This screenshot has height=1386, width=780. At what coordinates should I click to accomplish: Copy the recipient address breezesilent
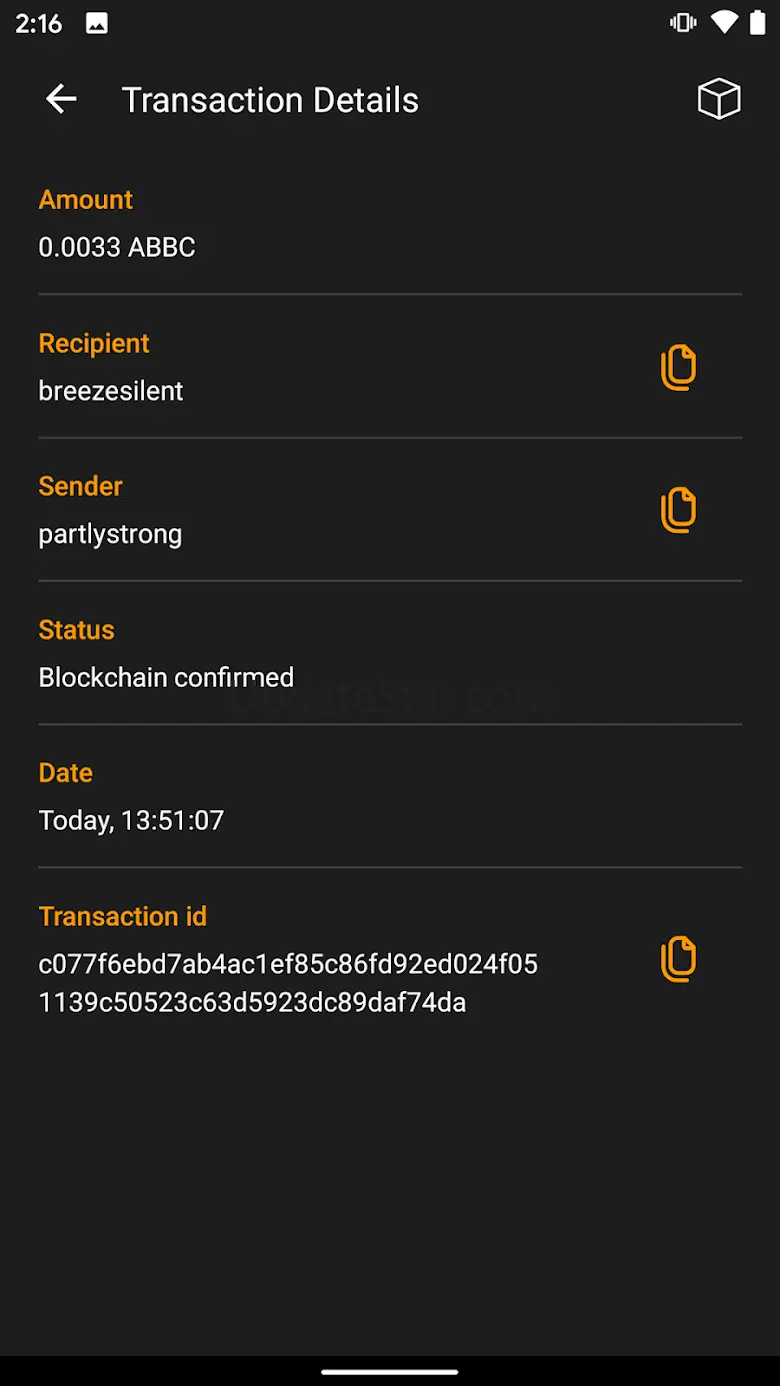678,367
